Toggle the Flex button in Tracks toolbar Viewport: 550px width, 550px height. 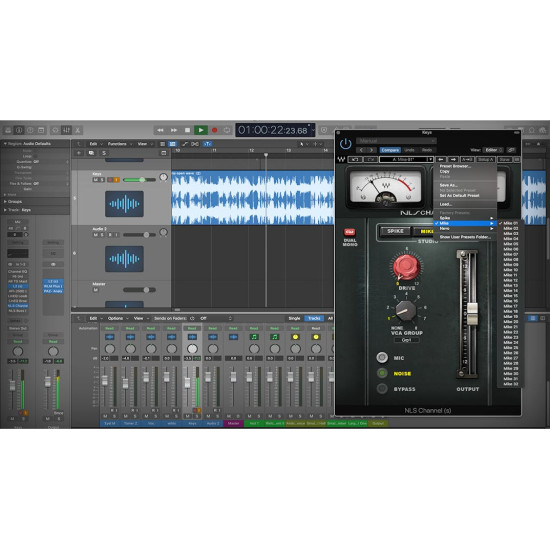coord(195,144)
